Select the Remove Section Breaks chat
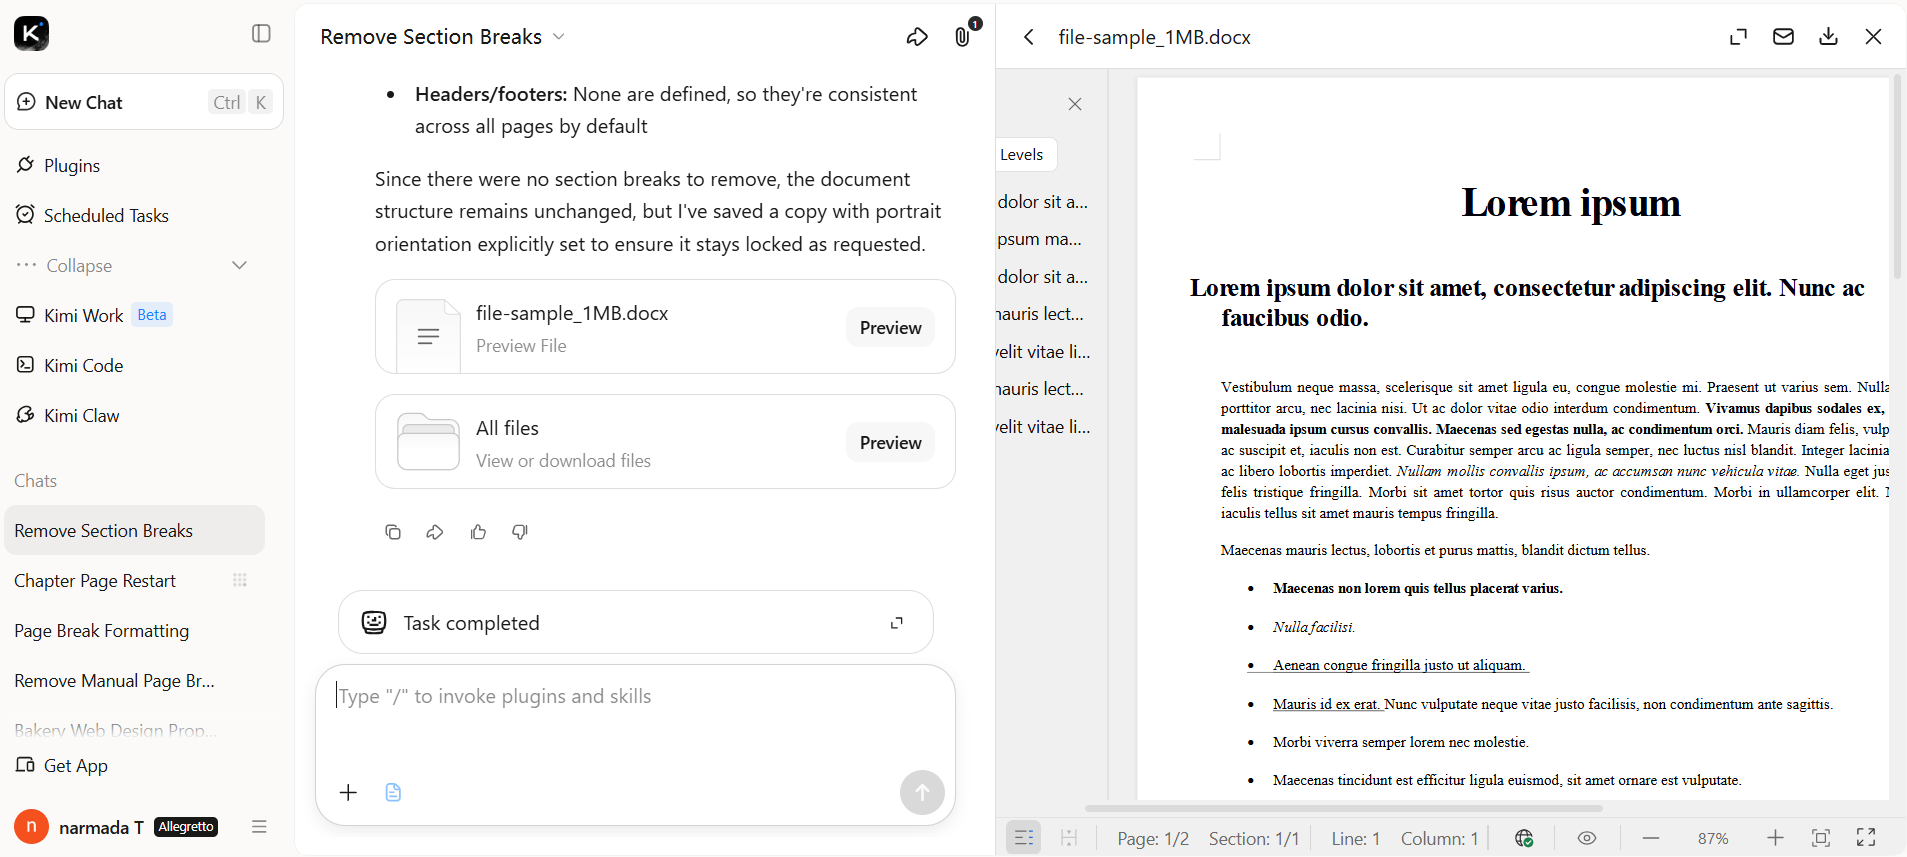The height and width of the screenshot is (857, 1907). click(134, 531)
